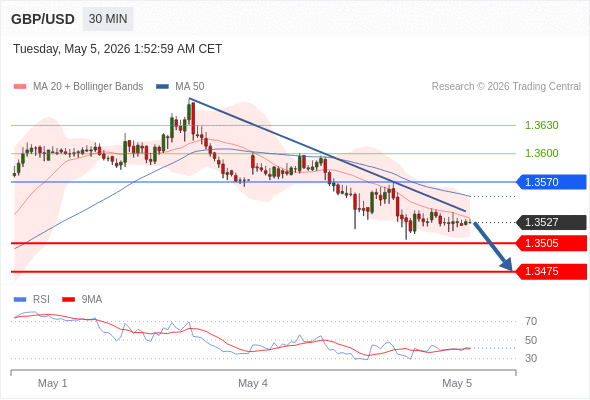Click the May 1 date axis label
590x400 pixels.
pyautogui.click(x=52, y=383)
